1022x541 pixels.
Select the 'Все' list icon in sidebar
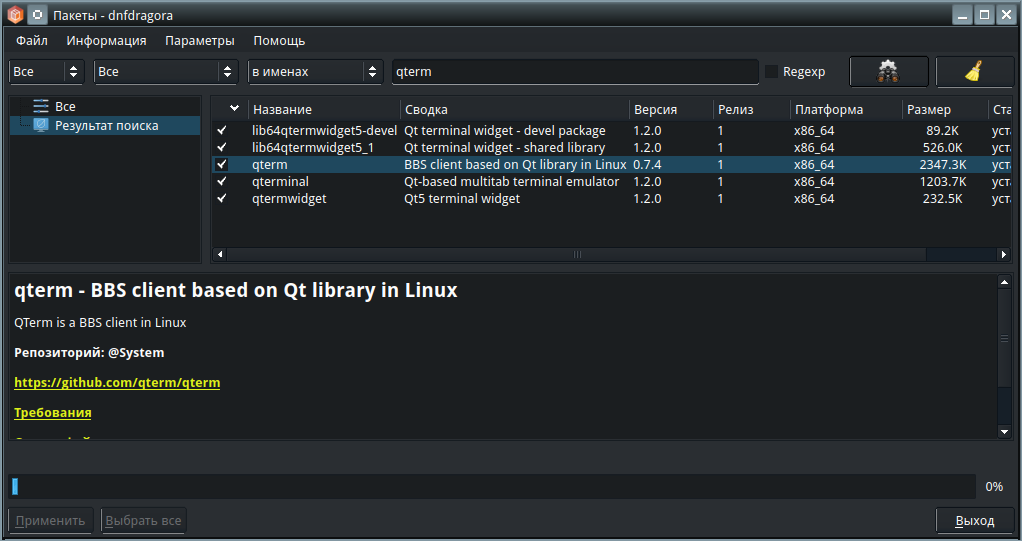tap(41, 106)
